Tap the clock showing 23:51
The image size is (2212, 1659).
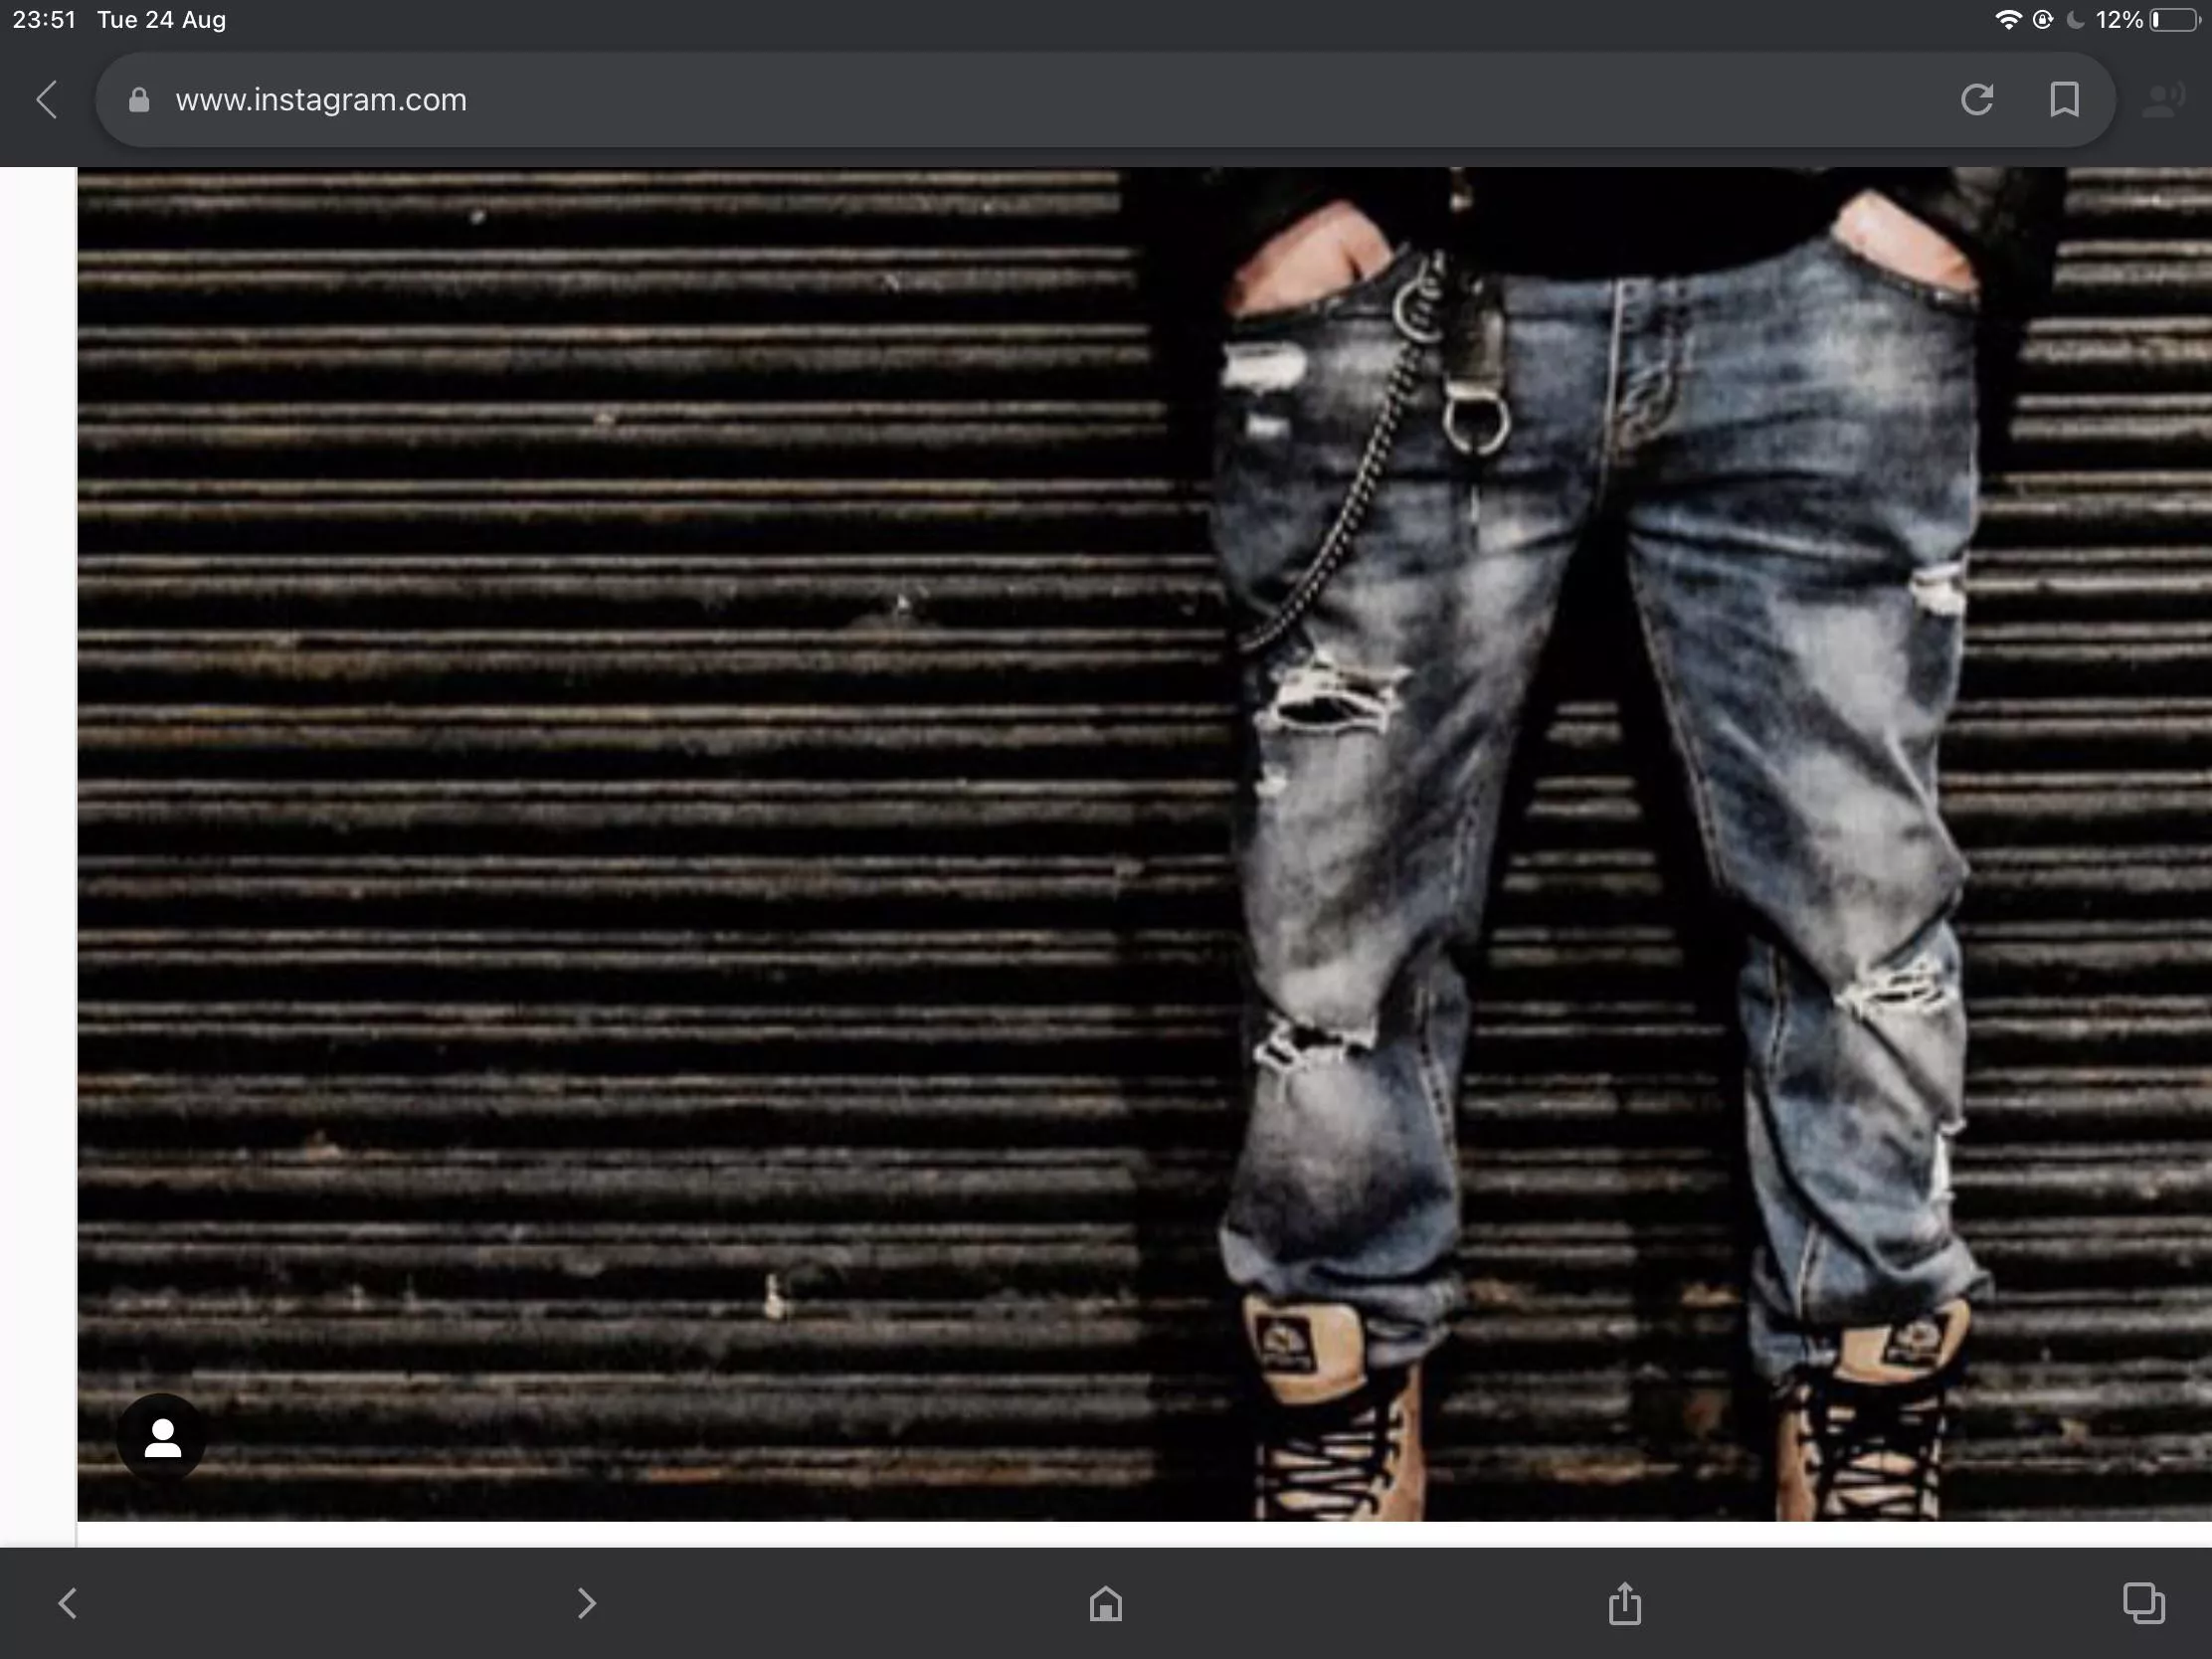45,18
